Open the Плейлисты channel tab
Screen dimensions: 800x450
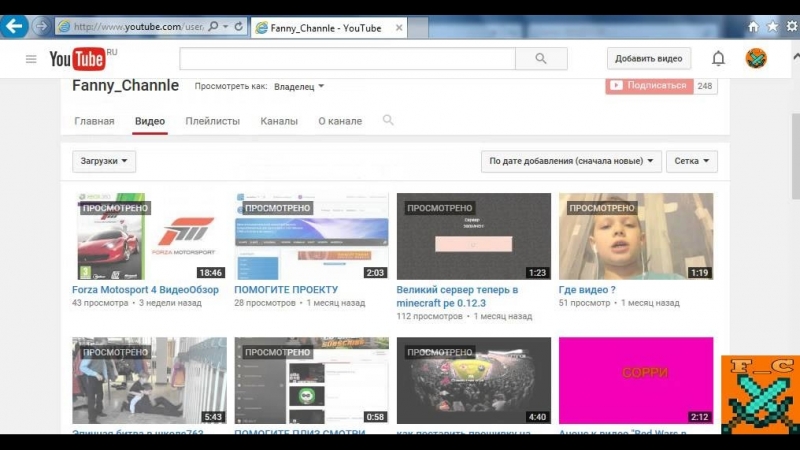click(x=213, y=121)
